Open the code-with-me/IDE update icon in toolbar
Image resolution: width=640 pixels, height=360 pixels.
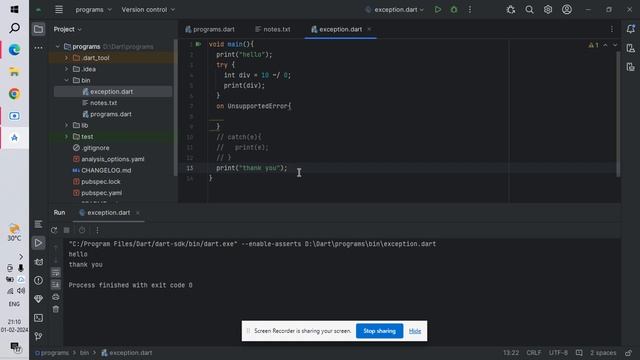point(511,9)
